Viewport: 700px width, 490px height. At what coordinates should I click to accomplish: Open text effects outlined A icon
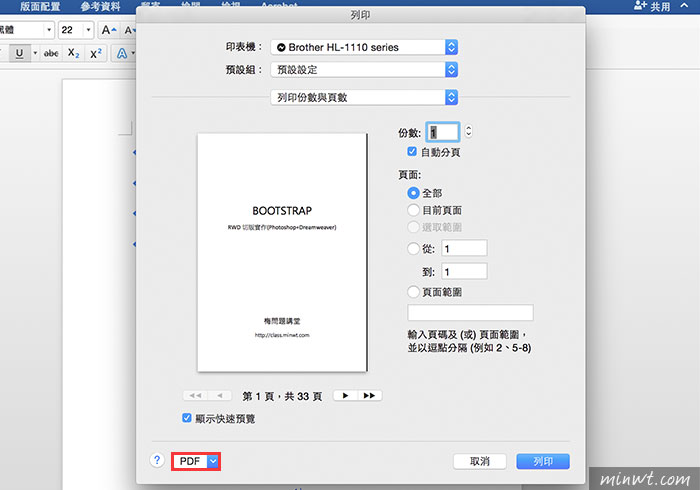(121, 54)
